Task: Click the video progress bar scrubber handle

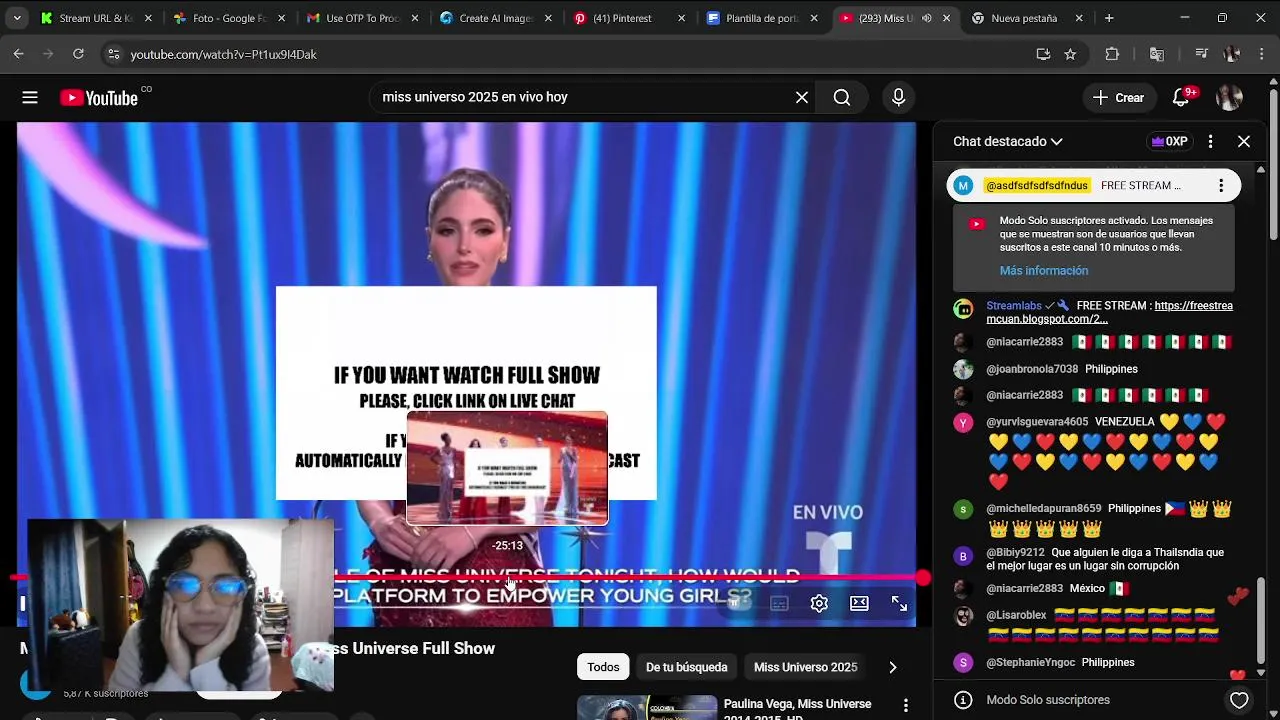Action: tap(922, 578)
